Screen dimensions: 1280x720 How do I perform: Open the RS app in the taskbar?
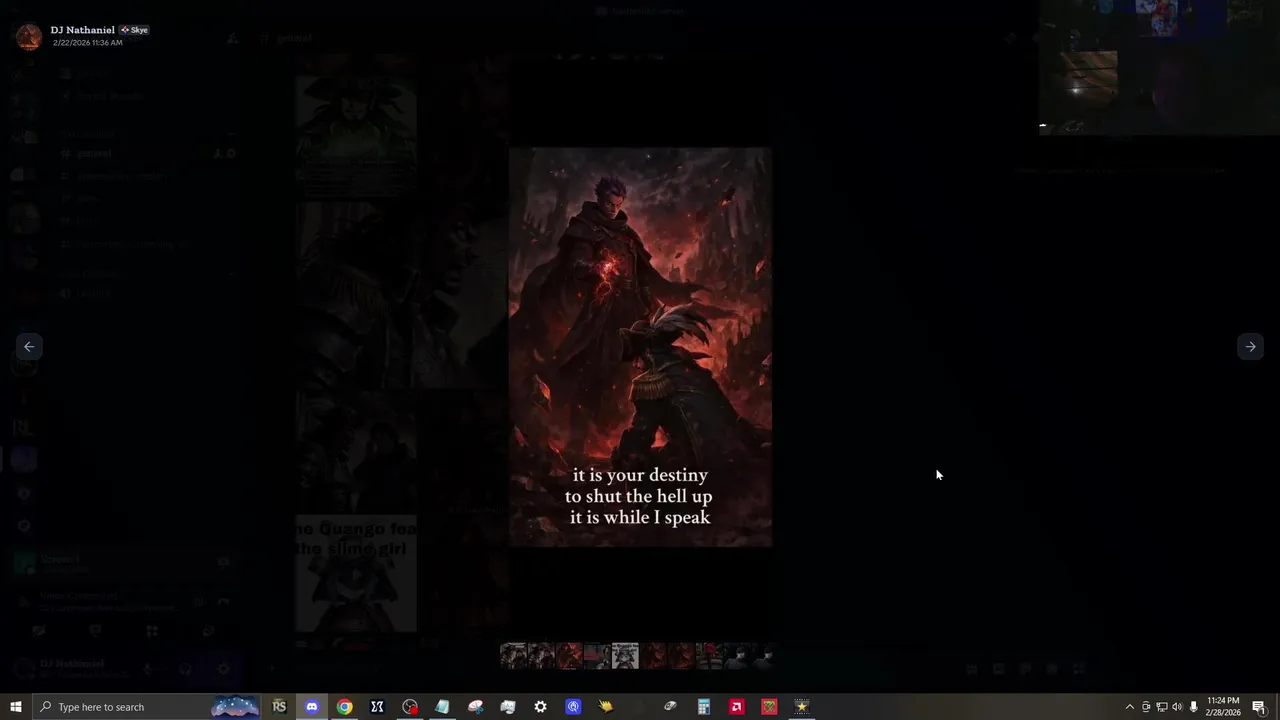(279, 707)
